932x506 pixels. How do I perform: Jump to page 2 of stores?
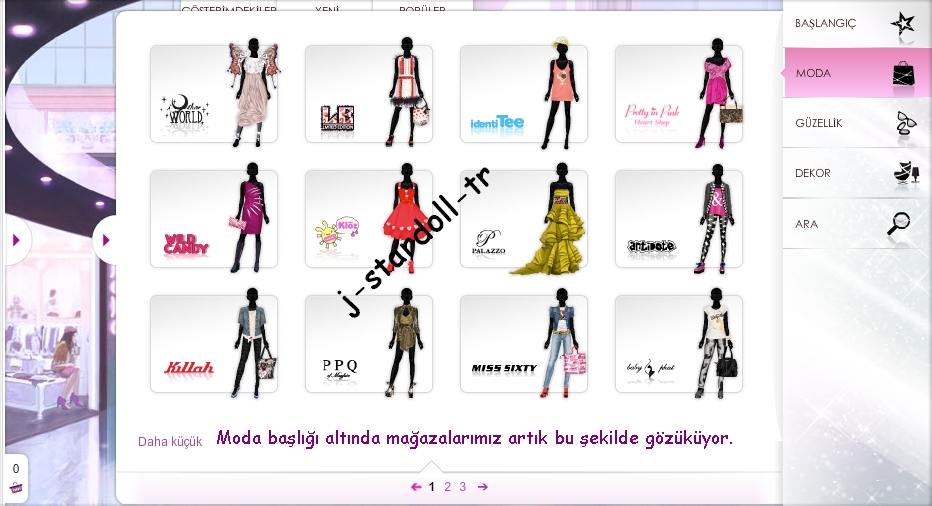[x=448, y=486]
